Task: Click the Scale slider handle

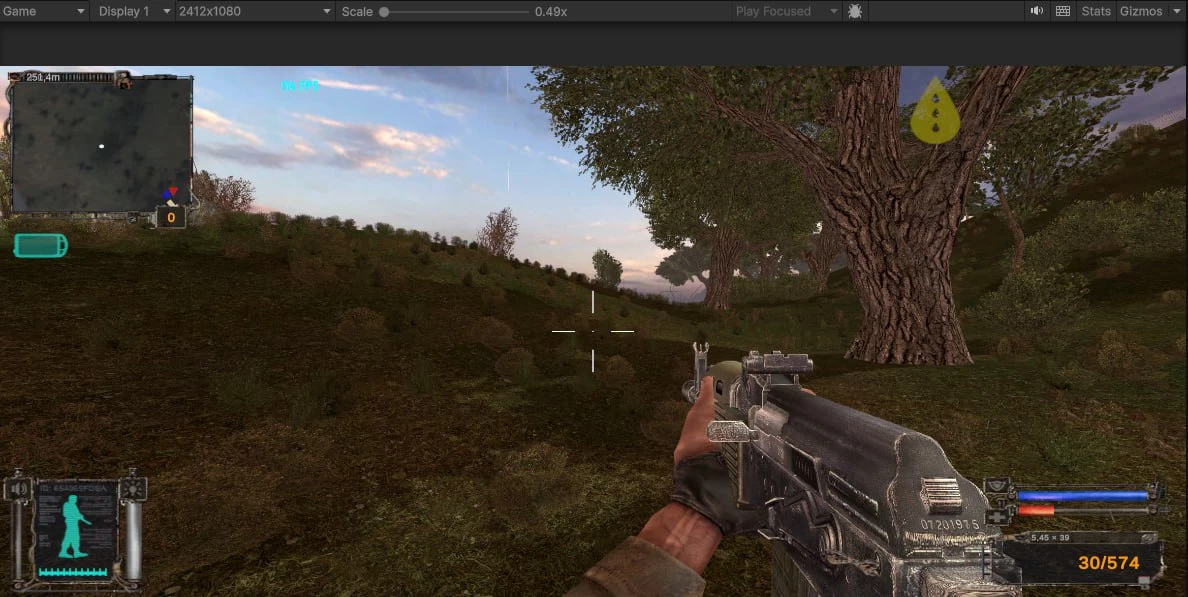Action: coord(384,12)
